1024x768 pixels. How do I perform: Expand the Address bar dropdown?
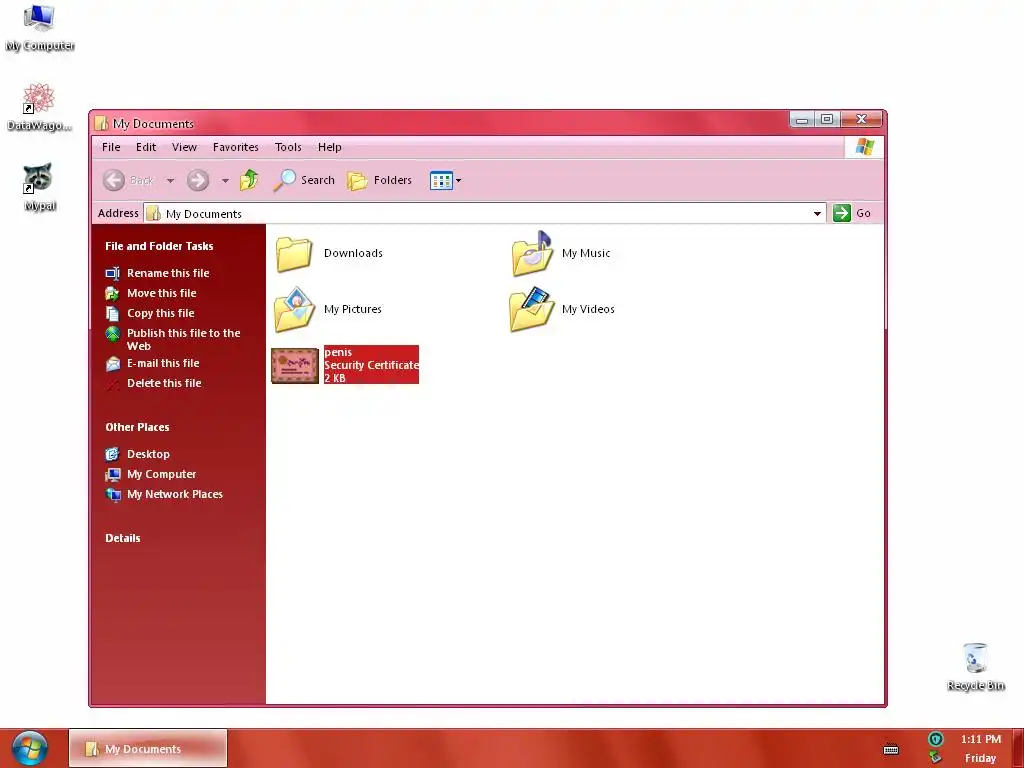(x=817, y=214)
